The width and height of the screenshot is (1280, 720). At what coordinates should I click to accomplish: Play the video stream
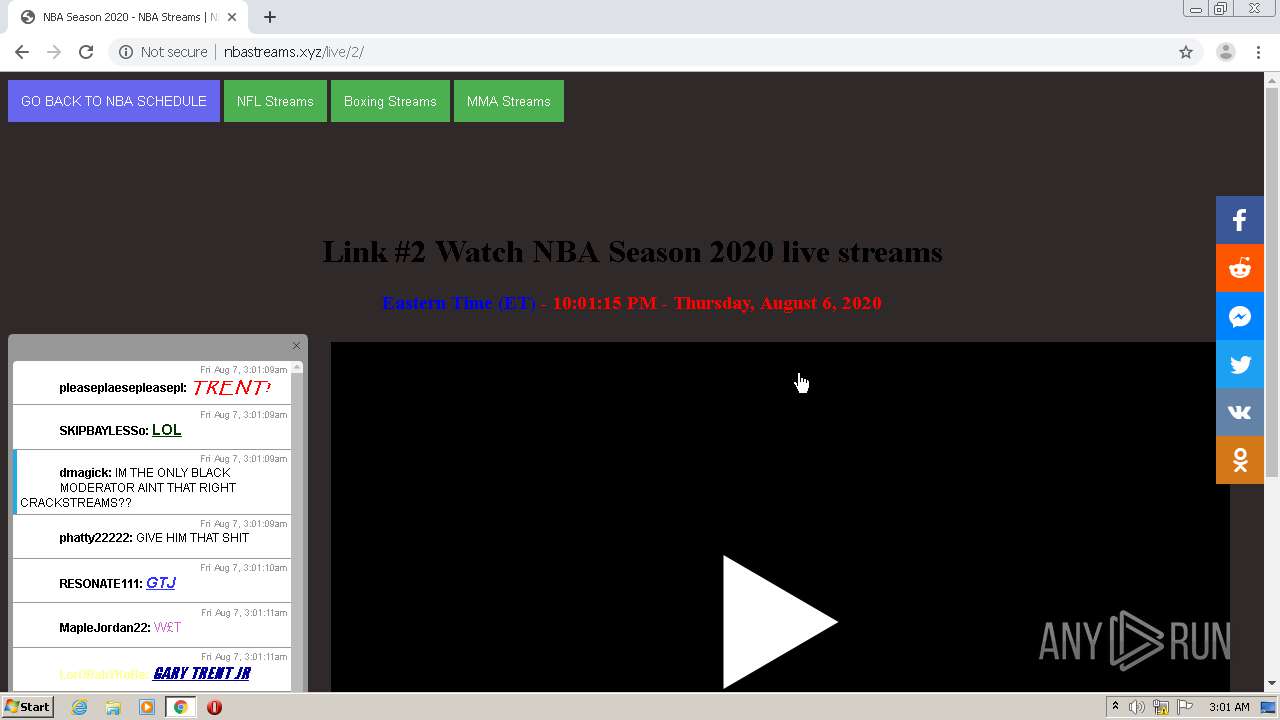pyautogui.click(x=780, y=622)
